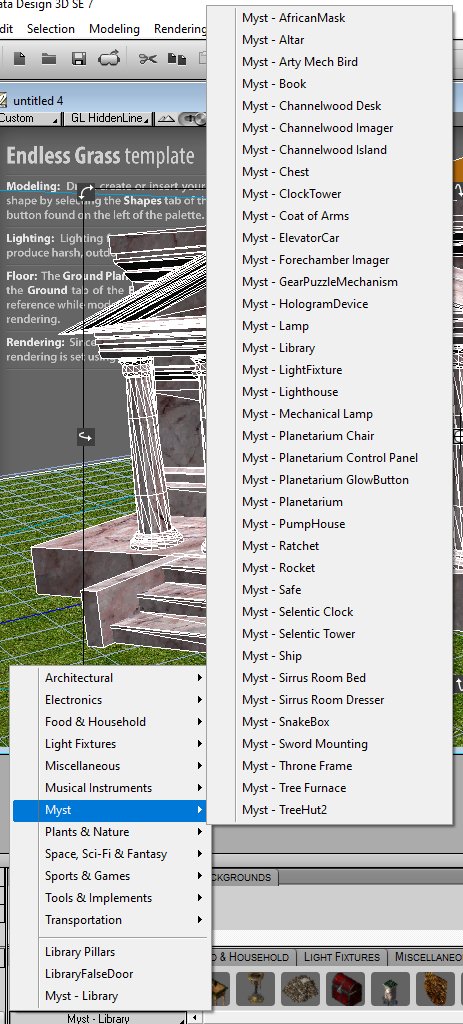Select Myst - Coat of Arms
Viewport: 463px width, 1024px height.
coord(330,216)
